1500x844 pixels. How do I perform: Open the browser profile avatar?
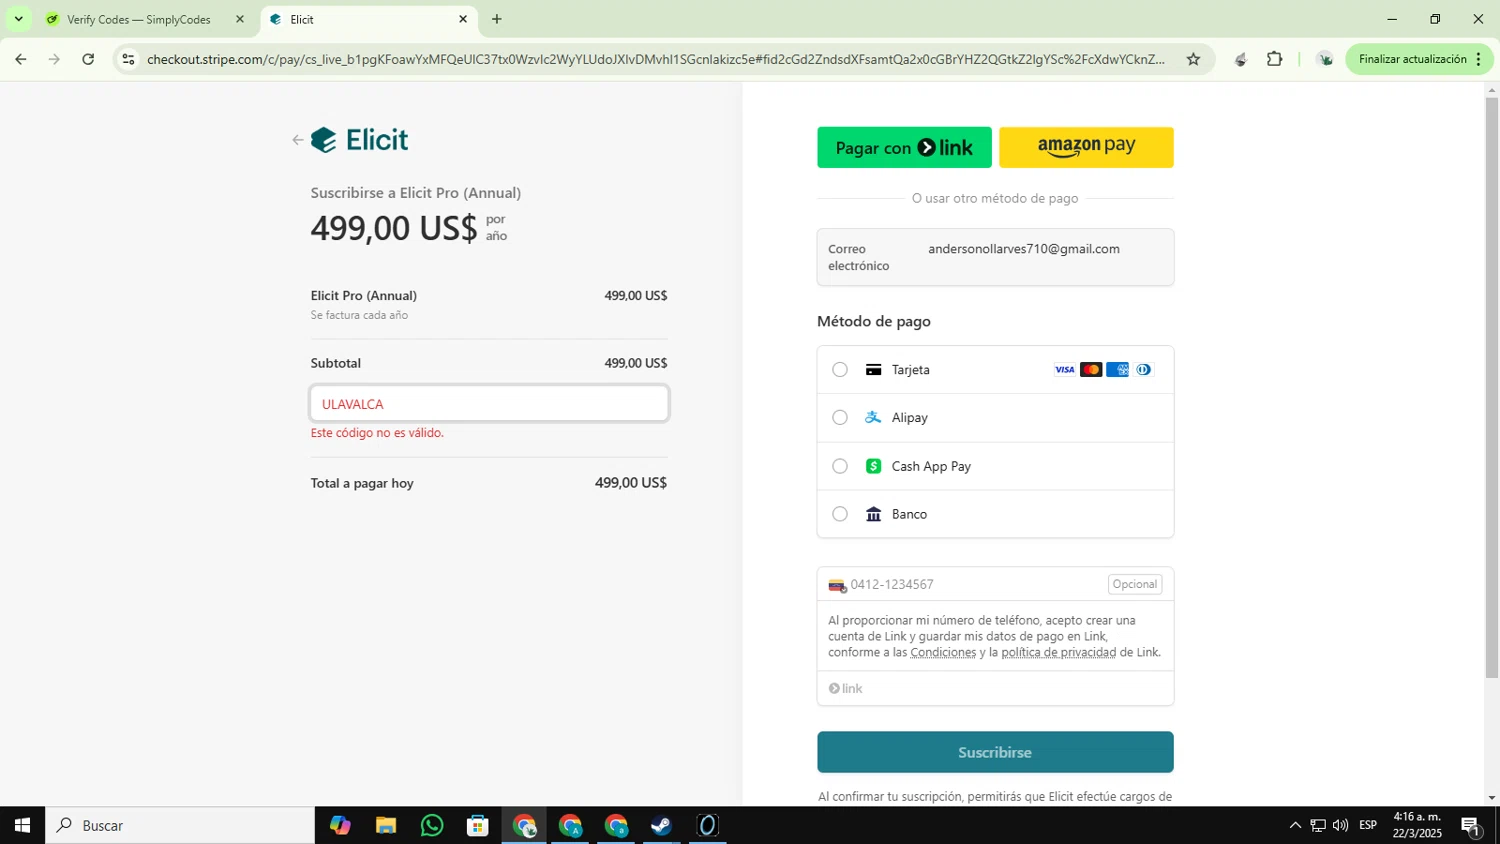click(x=1325, y=59)
